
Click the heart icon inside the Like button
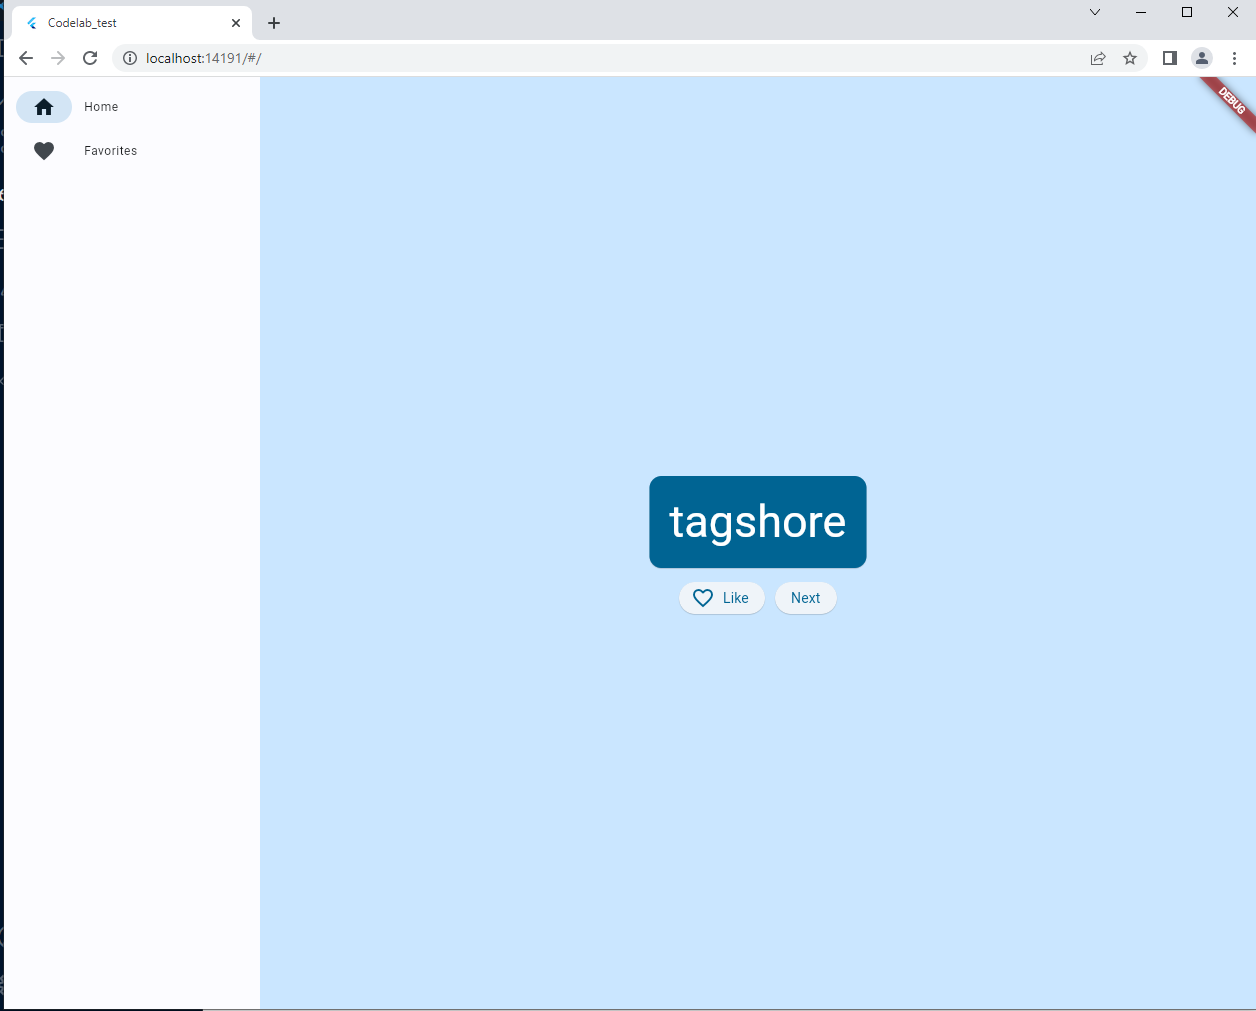click(702, 598)
